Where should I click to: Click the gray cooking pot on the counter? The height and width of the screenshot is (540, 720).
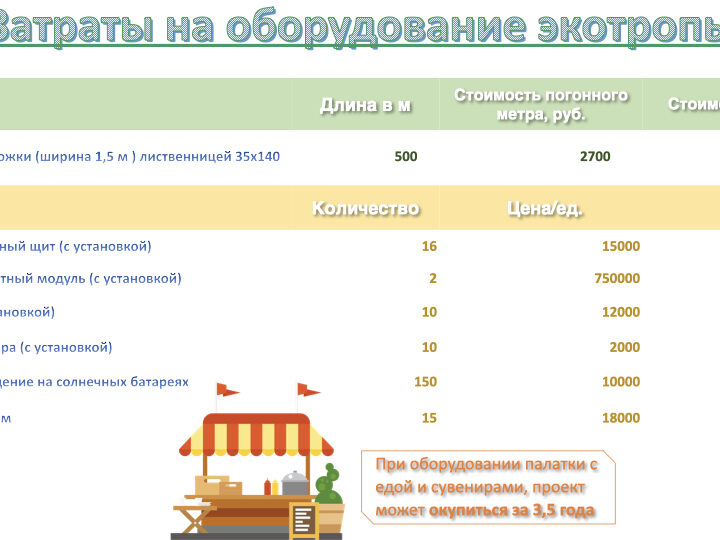pos(295,484)
